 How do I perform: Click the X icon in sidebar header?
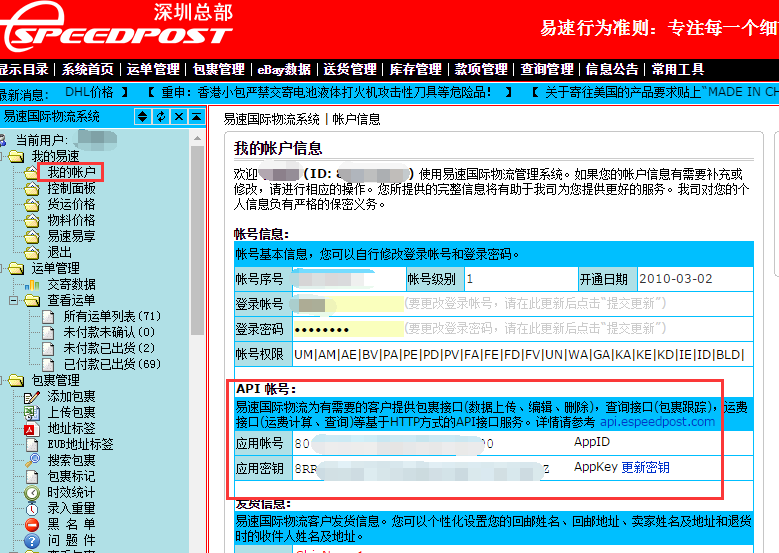coord(179,117)
